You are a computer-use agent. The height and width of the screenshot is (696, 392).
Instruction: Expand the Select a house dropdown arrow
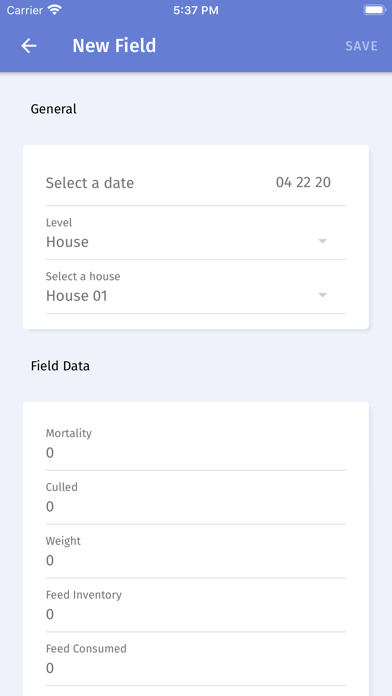(323, 295)
